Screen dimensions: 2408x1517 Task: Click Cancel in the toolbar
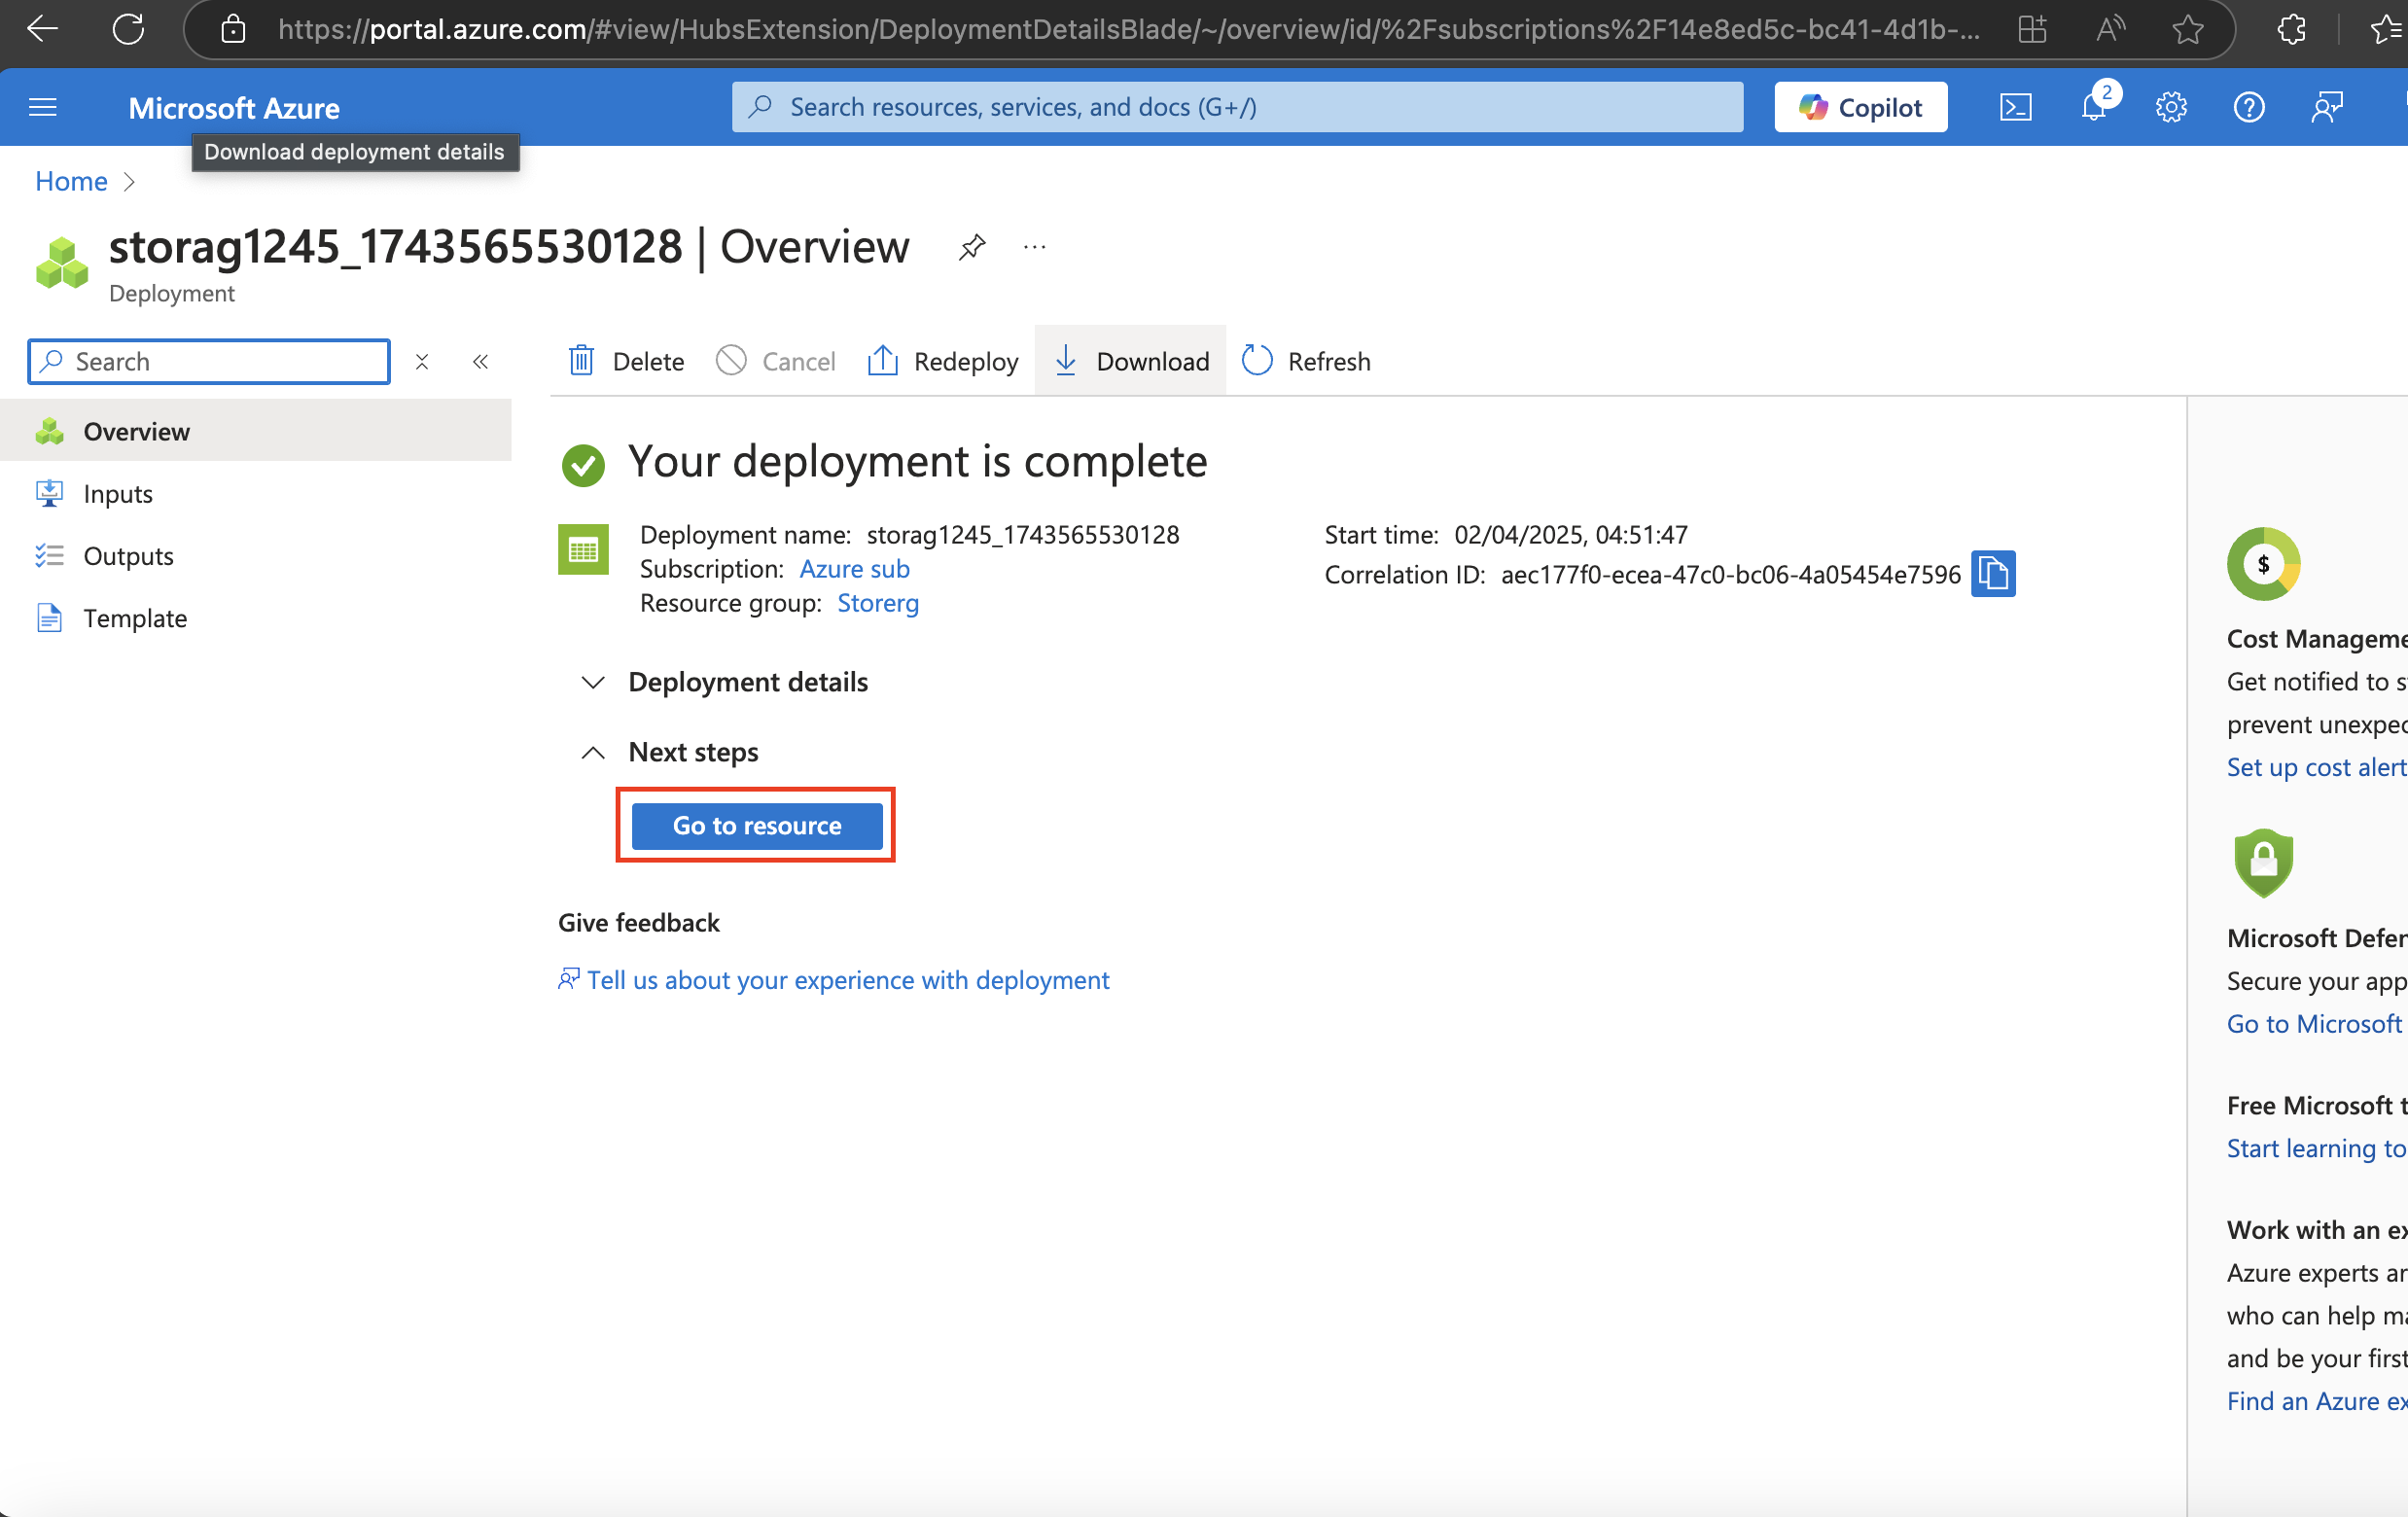pos(776,361)
